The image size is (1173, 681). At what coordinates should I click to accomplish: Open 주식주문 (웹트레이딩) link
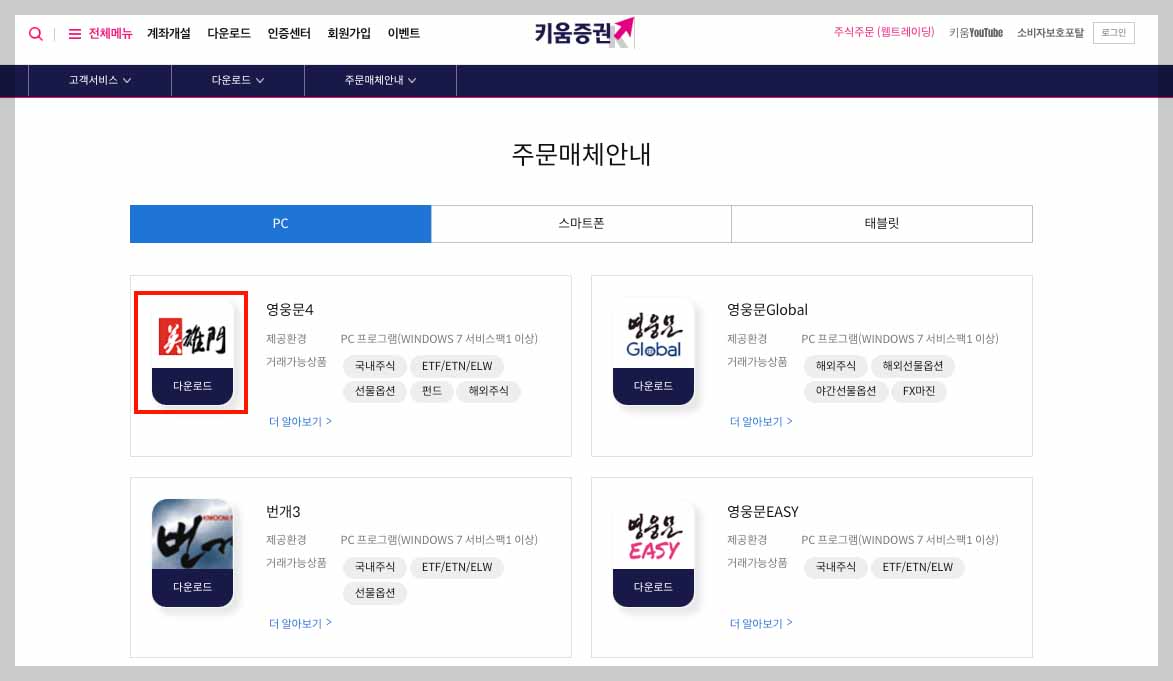884,32
